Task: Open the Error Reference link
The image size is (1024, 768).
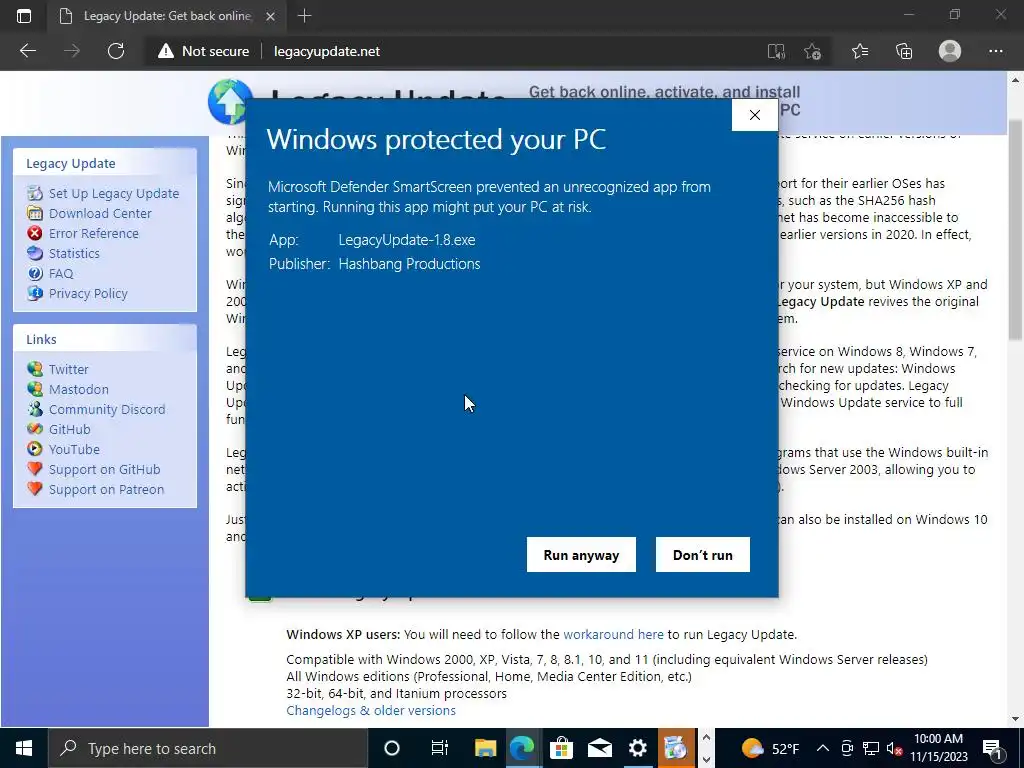Action: pyautogui.click(x=93, y=233)
